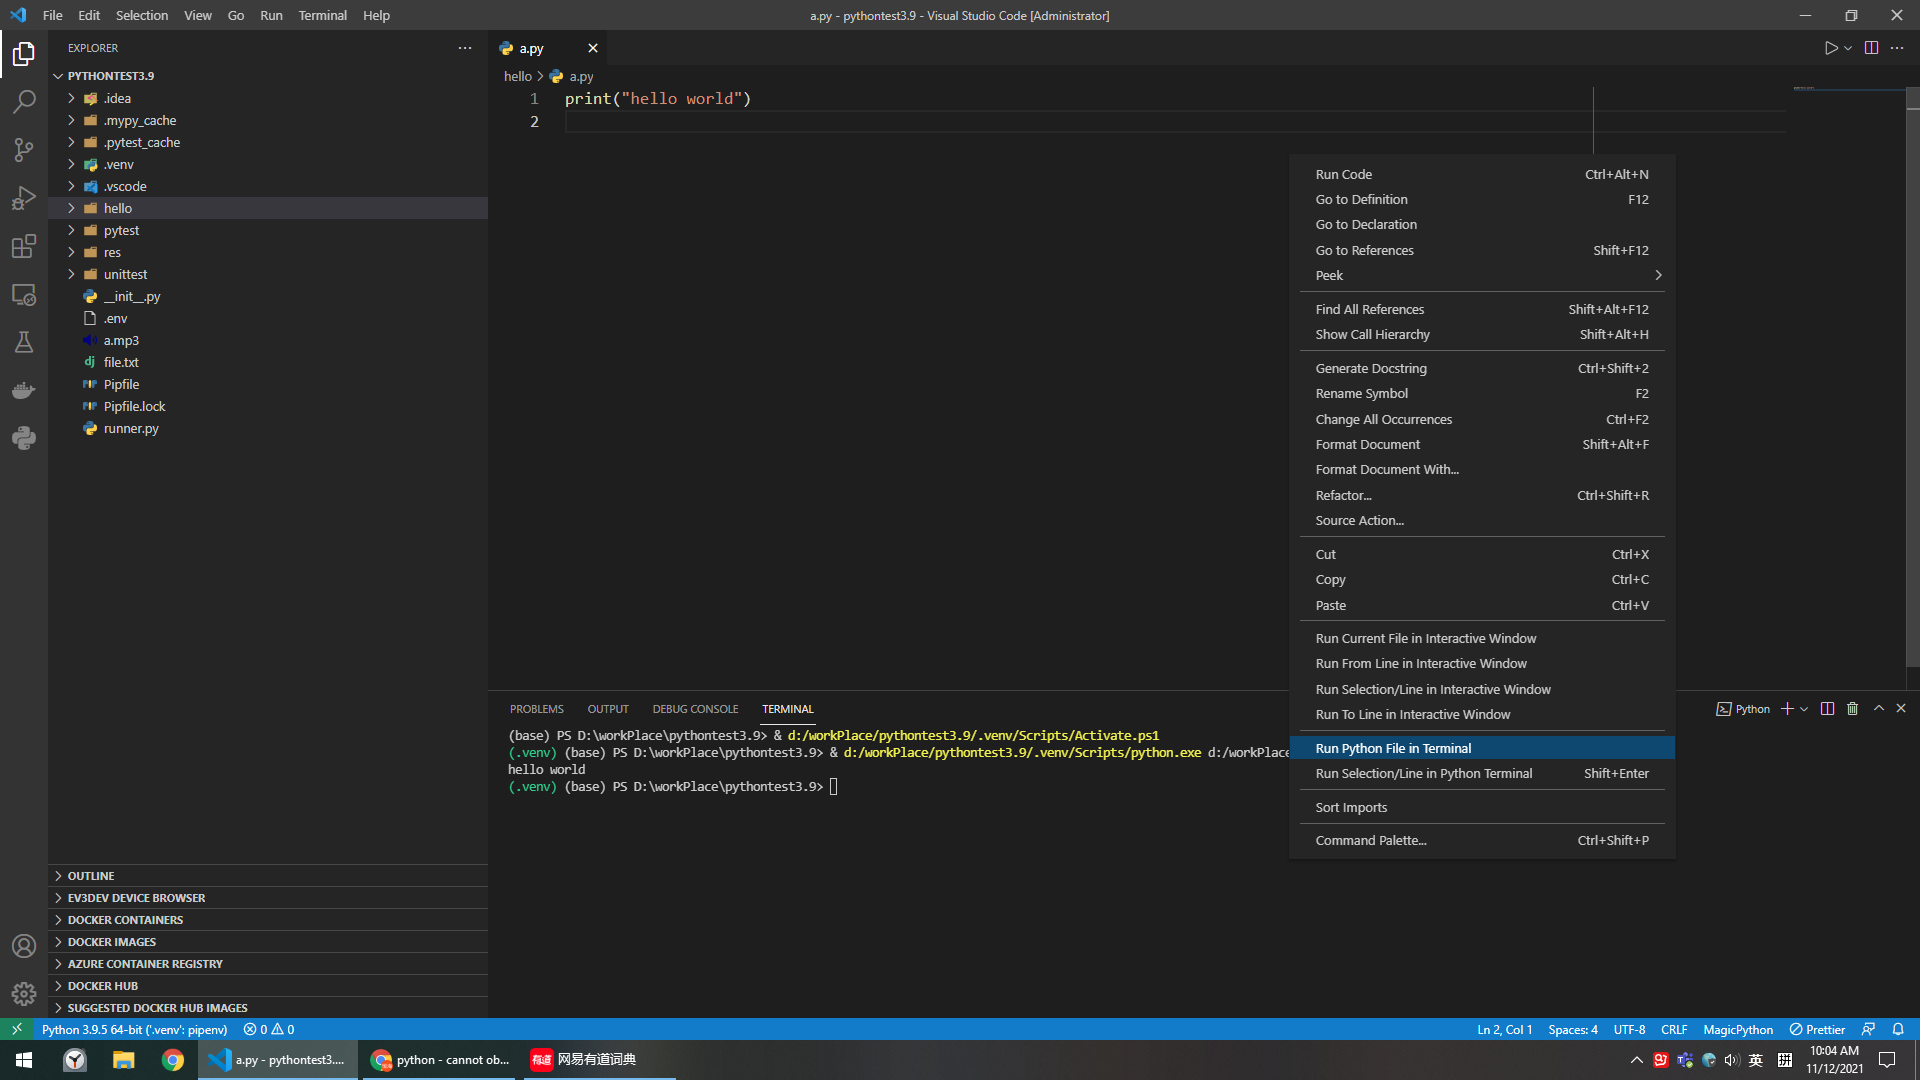Open the terminal launch profile dropdown
Screen dimensions: 1920x1080
click(x=1804, y=709)
